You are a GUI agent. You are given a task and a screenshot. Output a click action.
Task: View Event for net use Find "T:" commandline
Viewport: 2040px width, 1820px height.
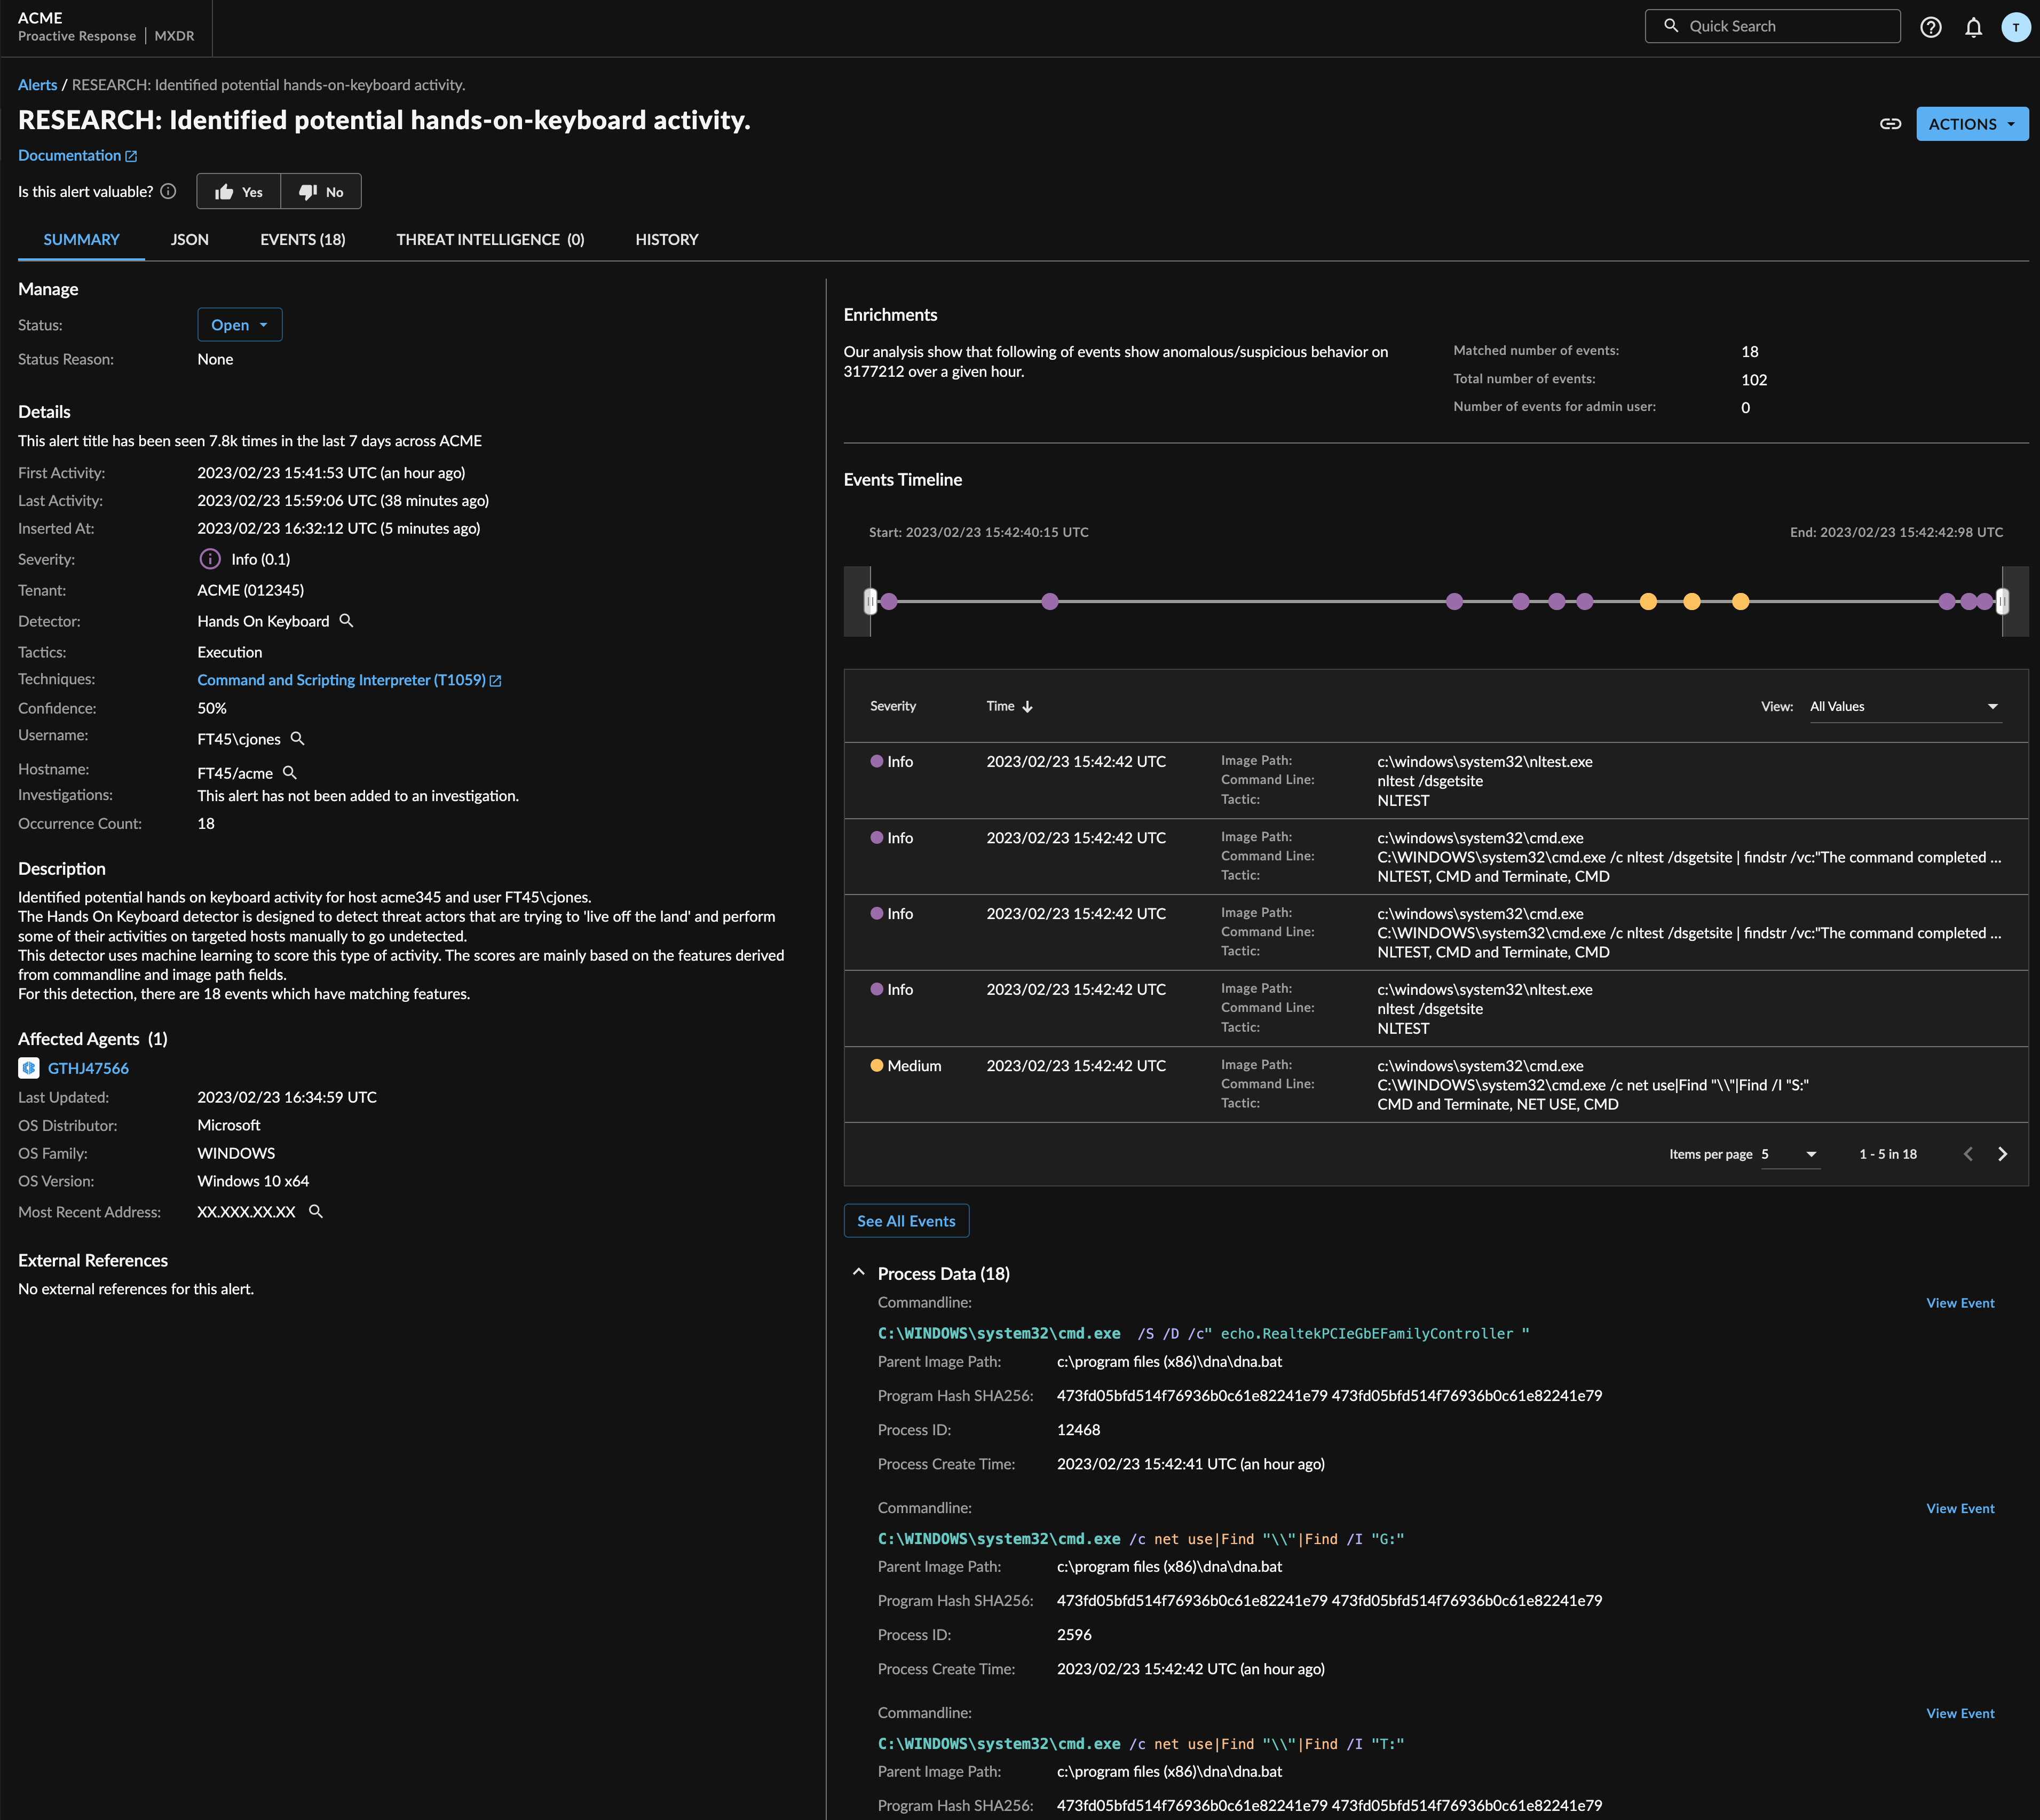pos(1960,1713)
